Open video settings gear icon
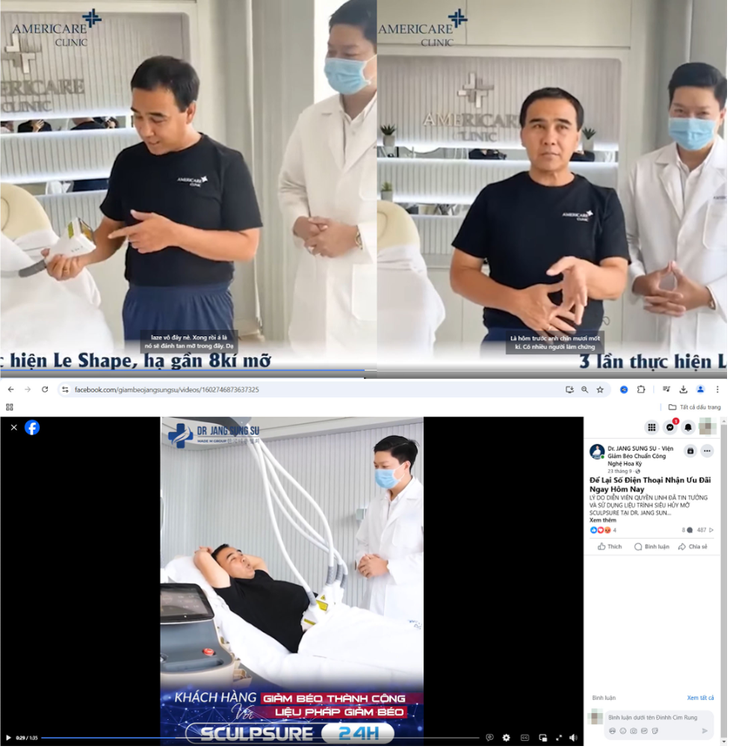This screenshot has height=749, width=730. coord(508,740)
